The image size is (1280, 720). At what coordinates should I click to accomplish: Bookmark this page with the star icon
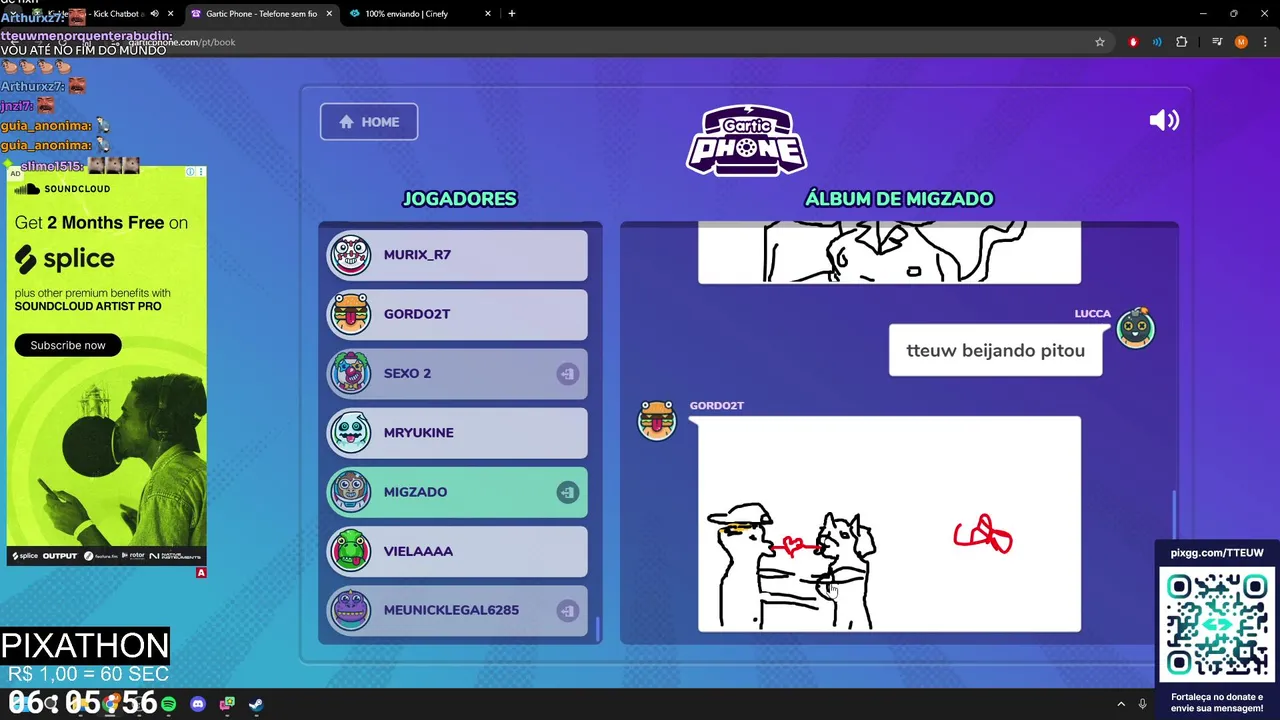[1100, 42]
